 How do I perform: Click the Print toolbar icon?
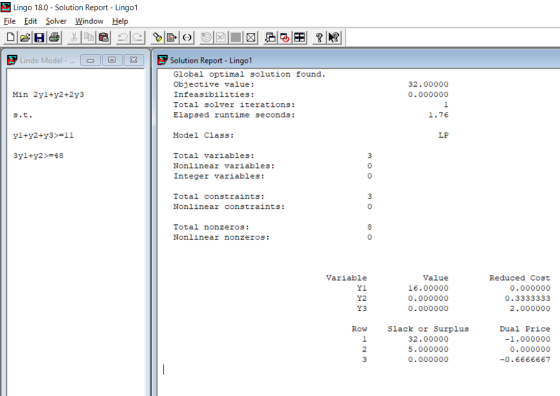tap(54, 37)
